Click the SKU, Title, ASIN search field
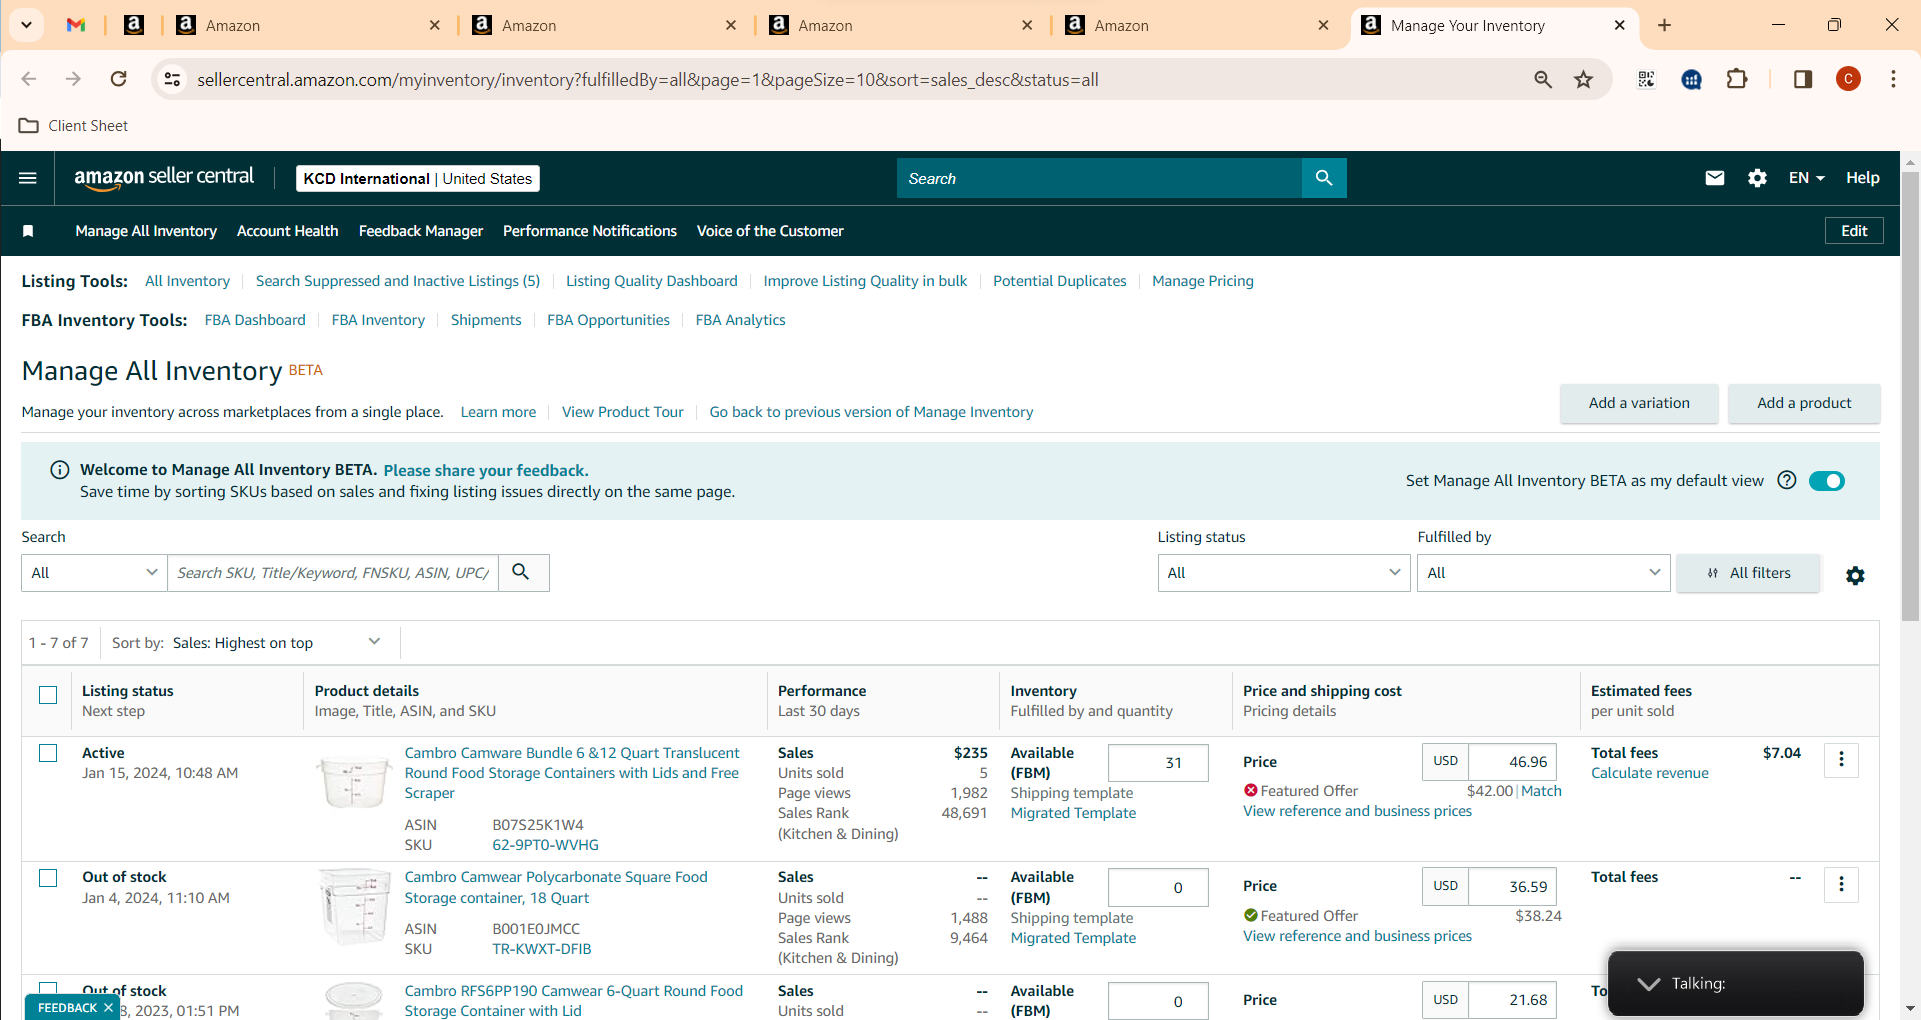Screen dimensions: 1921x1020 333,573
